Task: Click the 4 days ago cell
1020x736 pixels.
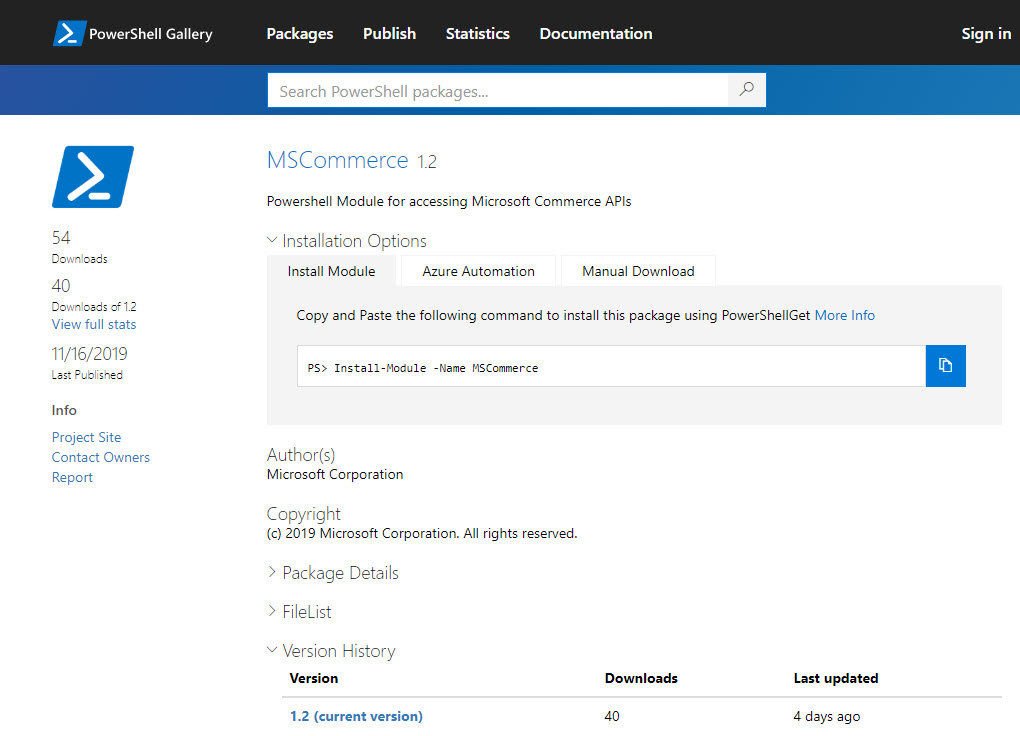Action: (x=827, y=716)
